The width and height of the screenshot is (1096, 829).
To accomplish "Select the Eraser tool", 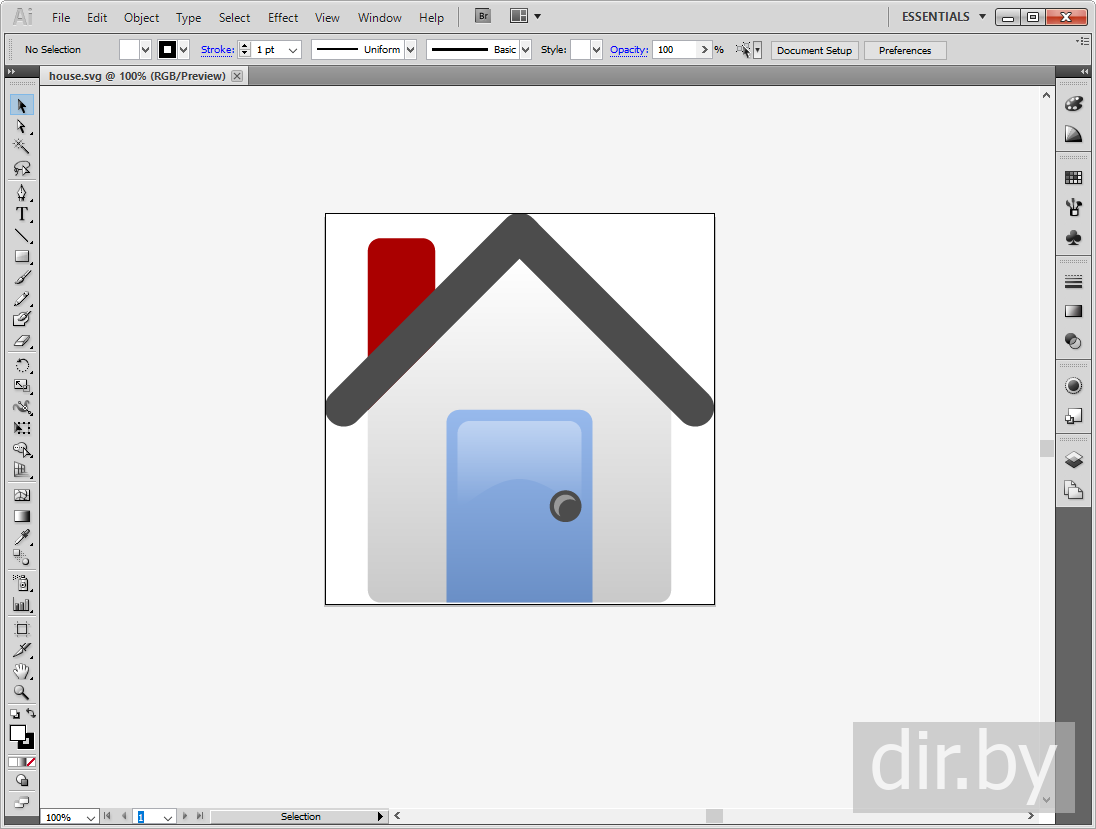I will coord(22,340).
